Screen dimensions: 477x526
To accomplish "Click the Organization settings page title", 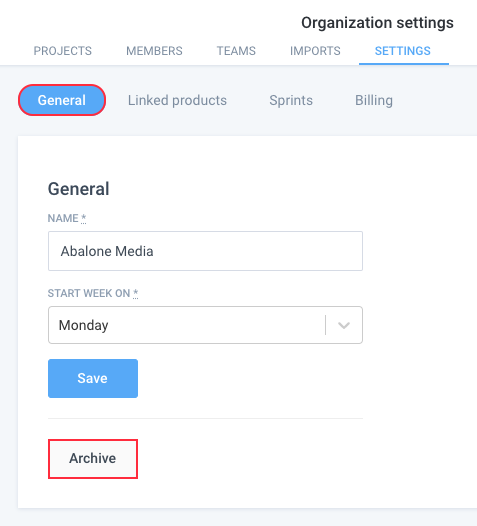I will 377,23.
